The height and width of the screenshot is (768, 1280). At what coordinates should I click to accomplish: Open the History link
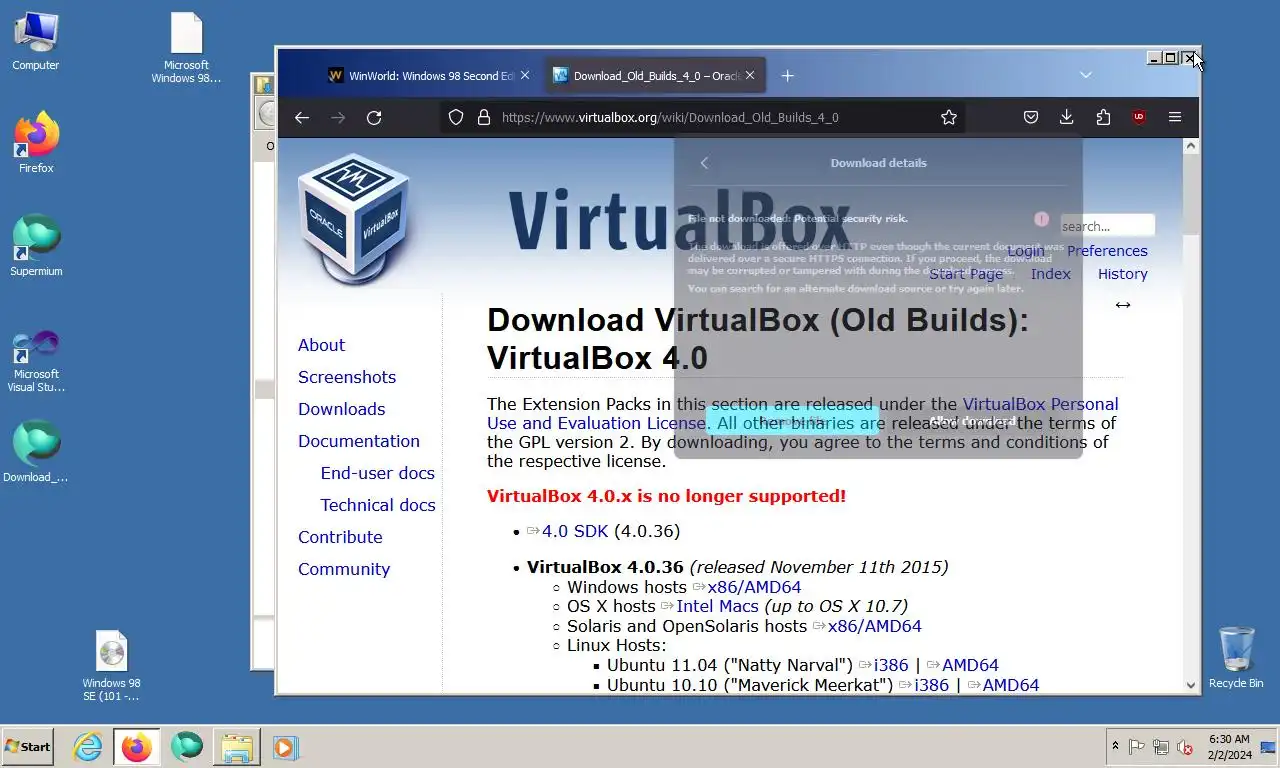click(x=1122, y=274)
